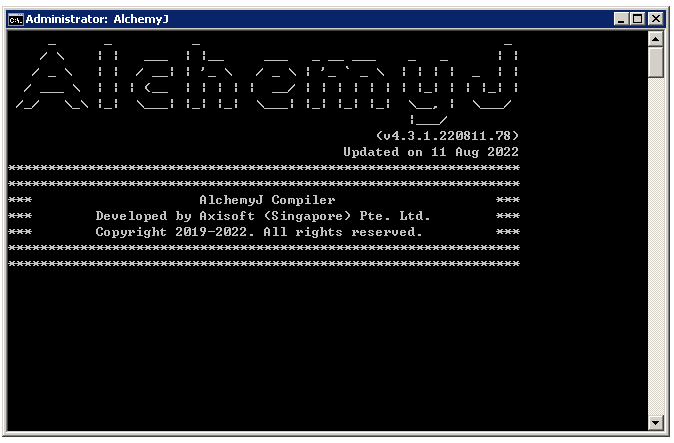This screenshot has height=443, width=674.
Task: Click the vertical scrollbar thumb
Action: coord(655,63)
